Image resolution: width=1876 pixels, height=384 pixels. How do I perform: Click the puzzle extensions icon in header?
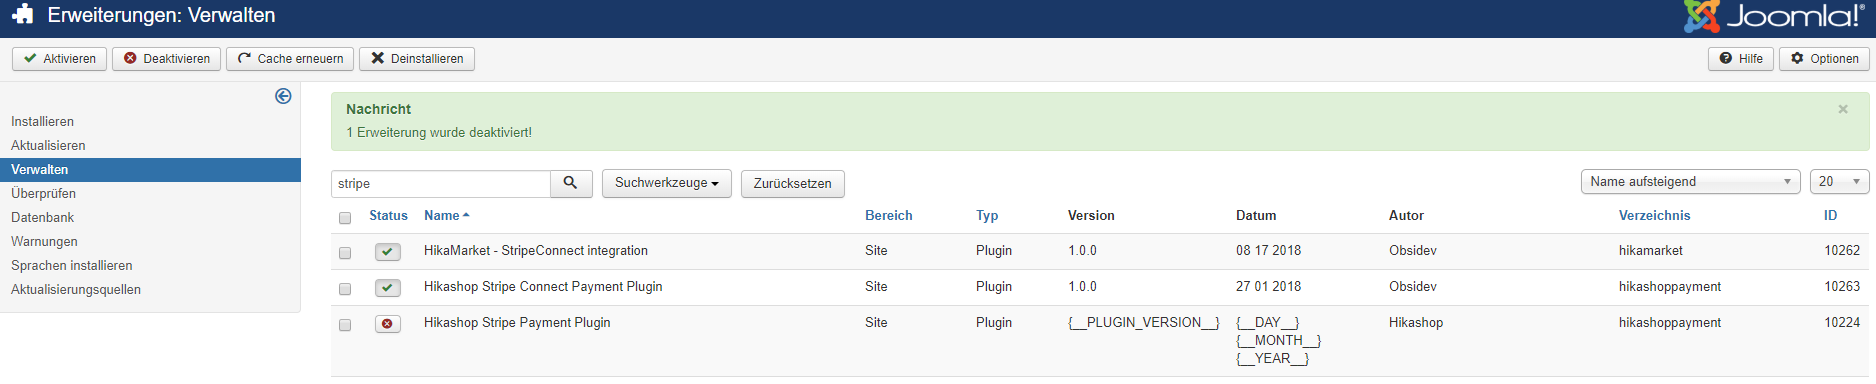[x=23, y=15]
